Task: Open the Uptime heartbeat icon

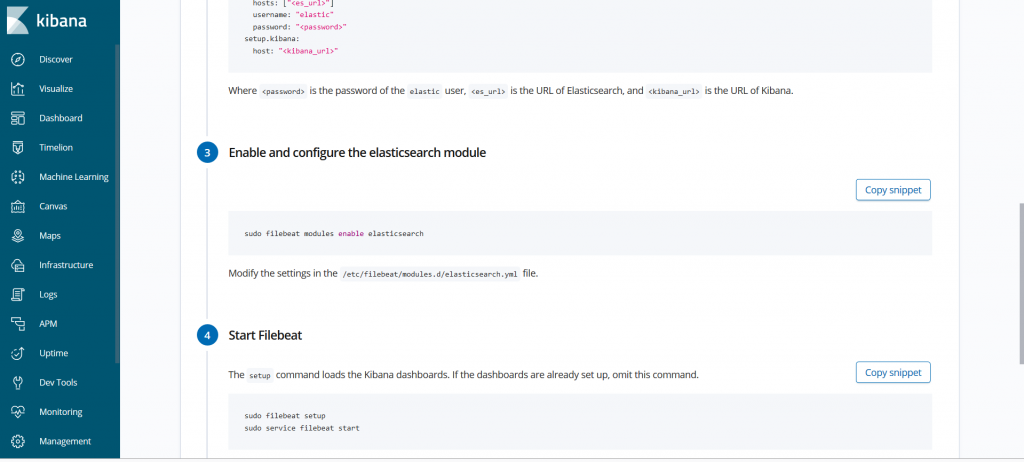Action: [x=18, y=354]
